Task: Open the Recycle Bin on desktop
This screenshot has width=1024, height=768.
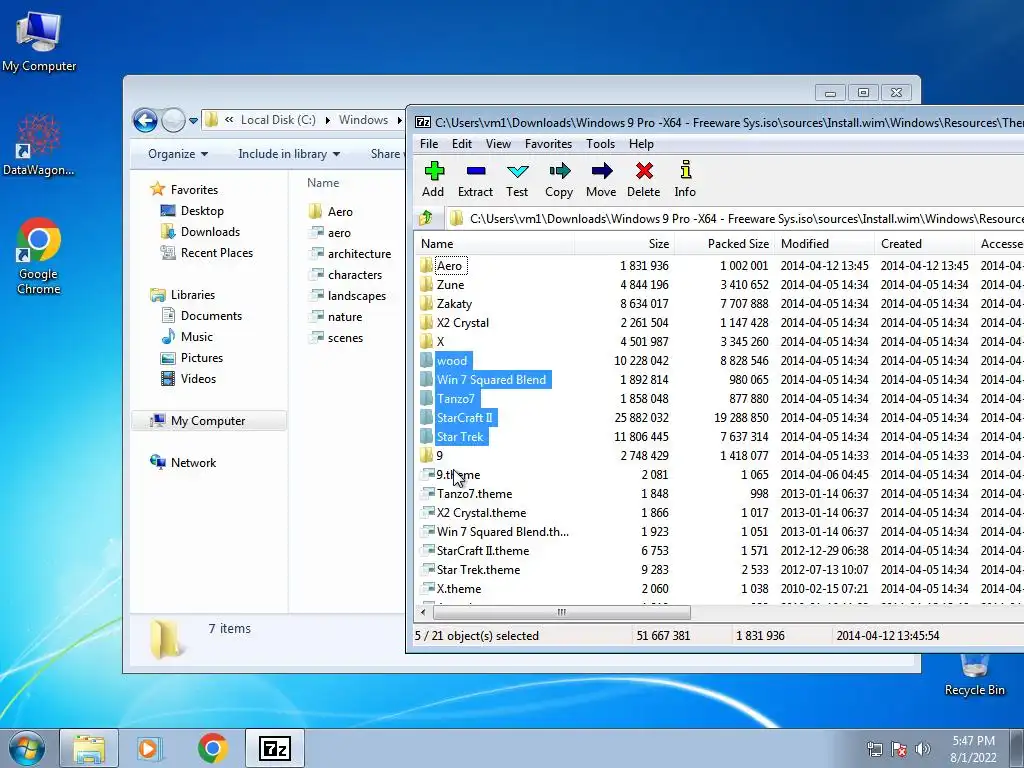Action: 974,675
